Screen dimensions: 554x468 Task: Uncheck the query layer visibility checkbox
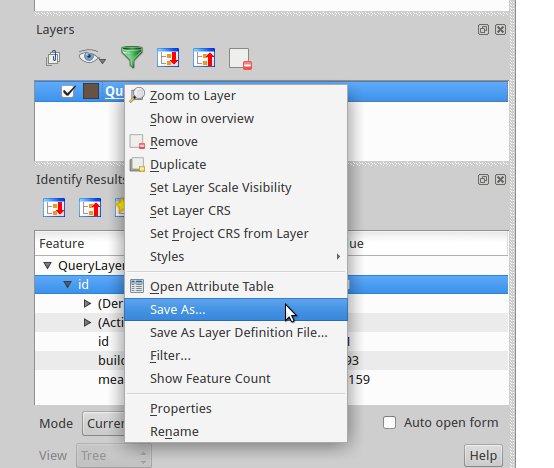68,91
